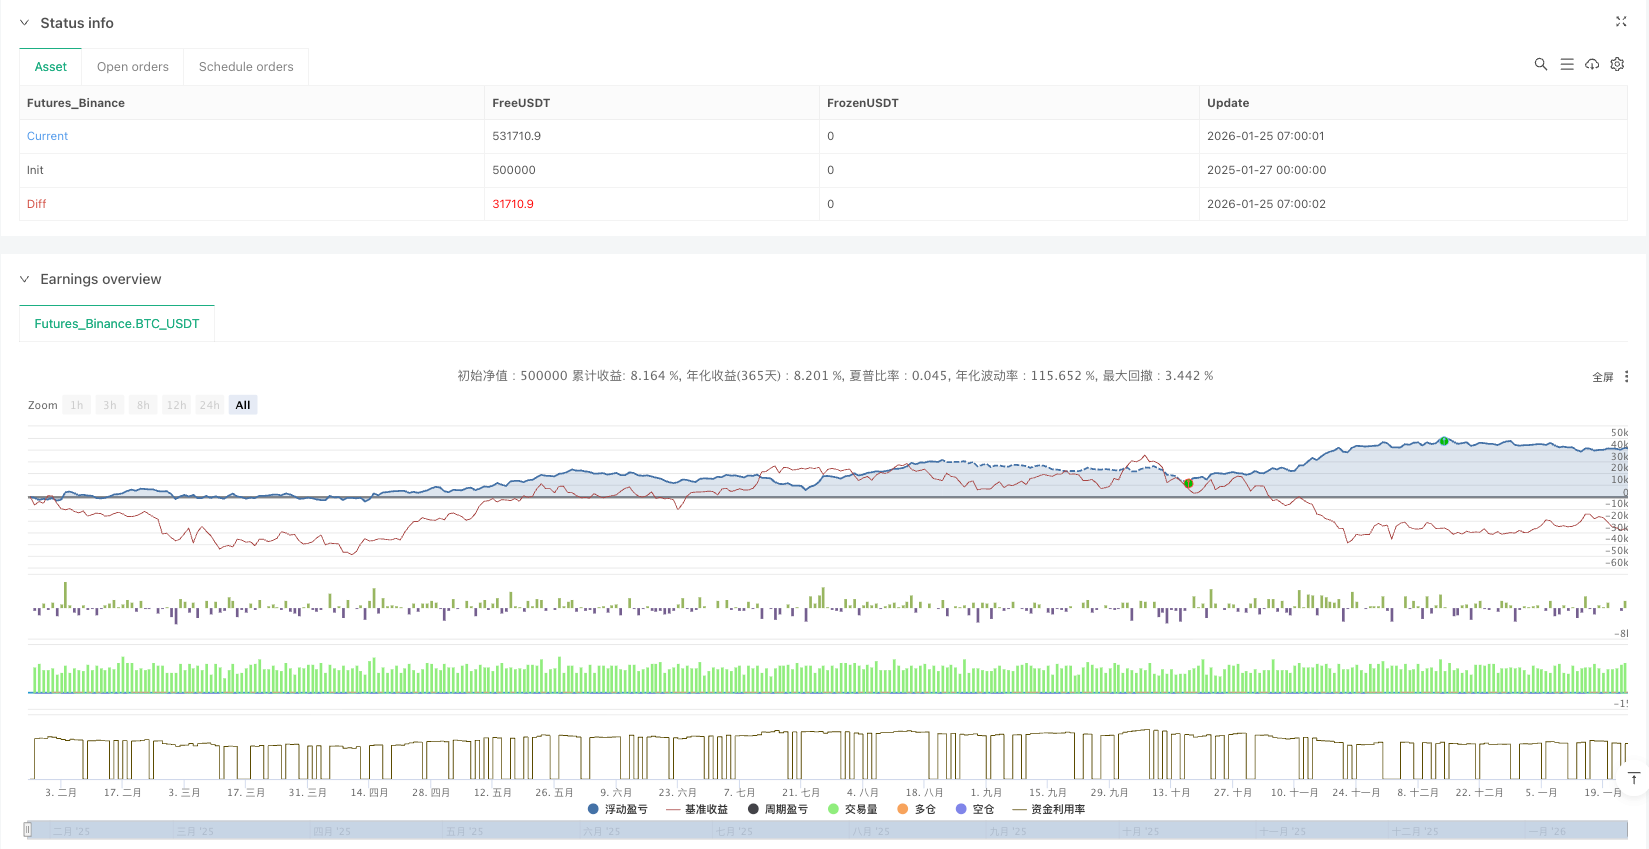
Task: Select the 24h zoom range
Action: pyautogui.click(x=209, y=405)
